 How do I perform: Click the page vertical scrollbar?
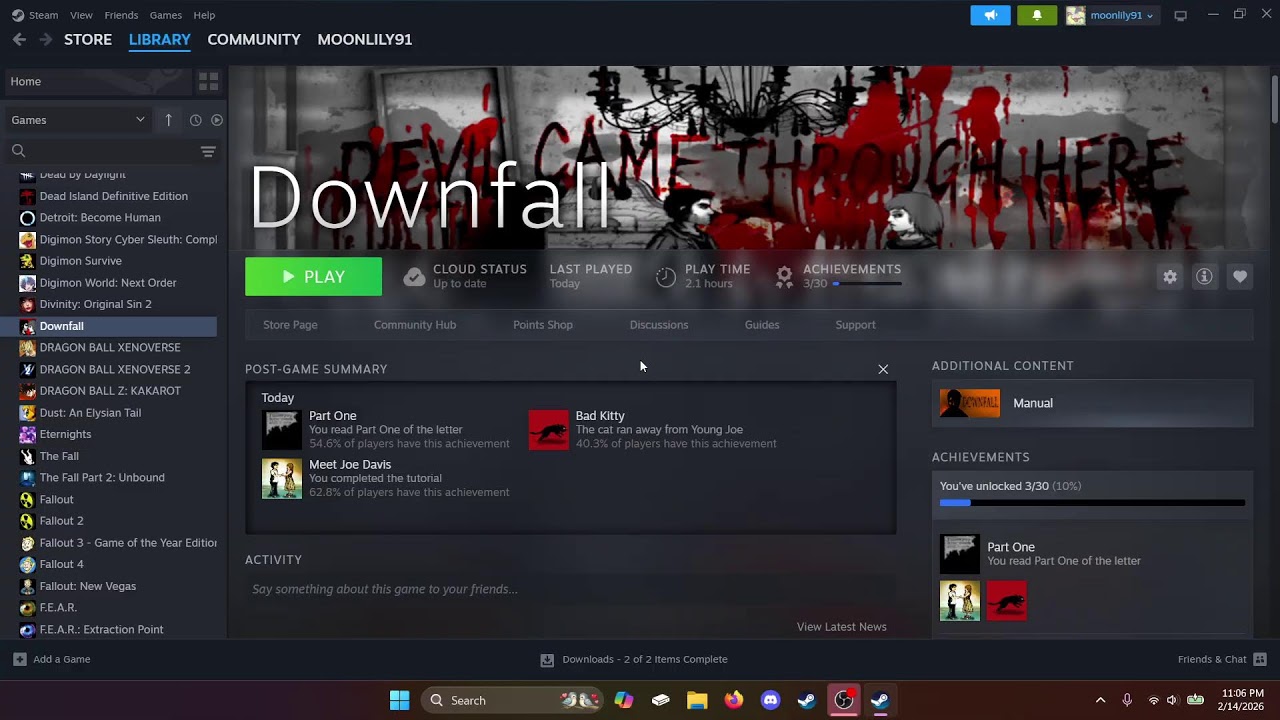pyautogui.click(x=1274, y=100)
